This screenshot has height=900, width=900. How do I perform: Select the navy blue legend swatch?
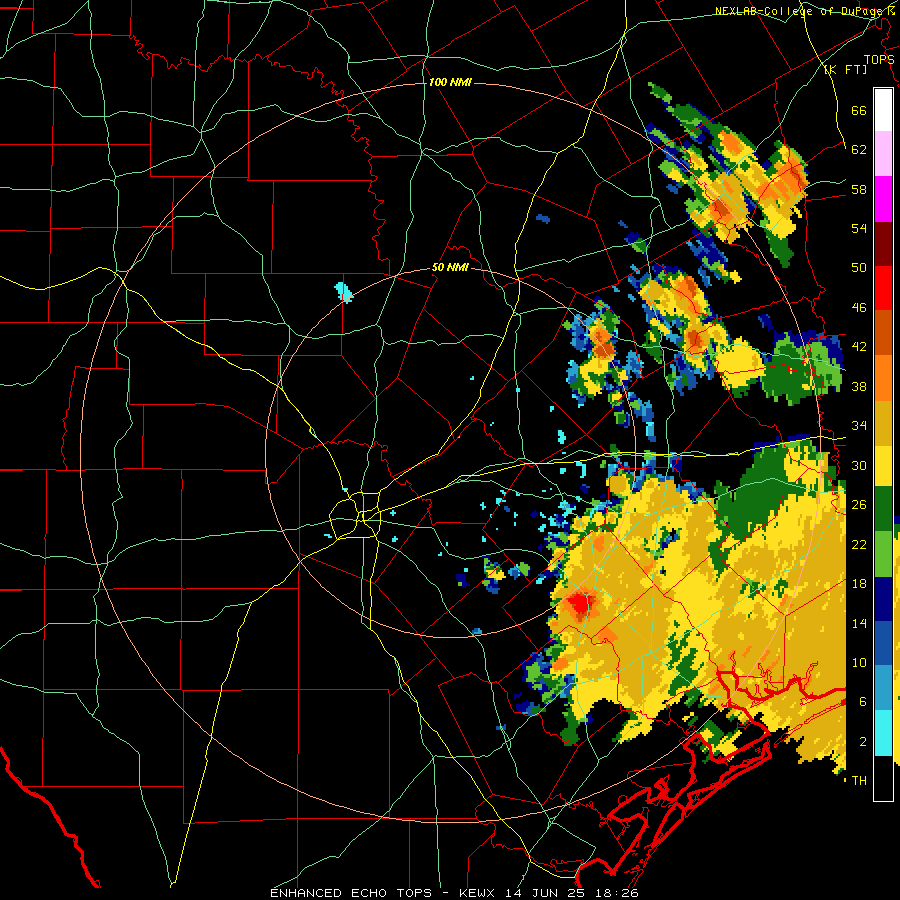click(x=883, y=599)
